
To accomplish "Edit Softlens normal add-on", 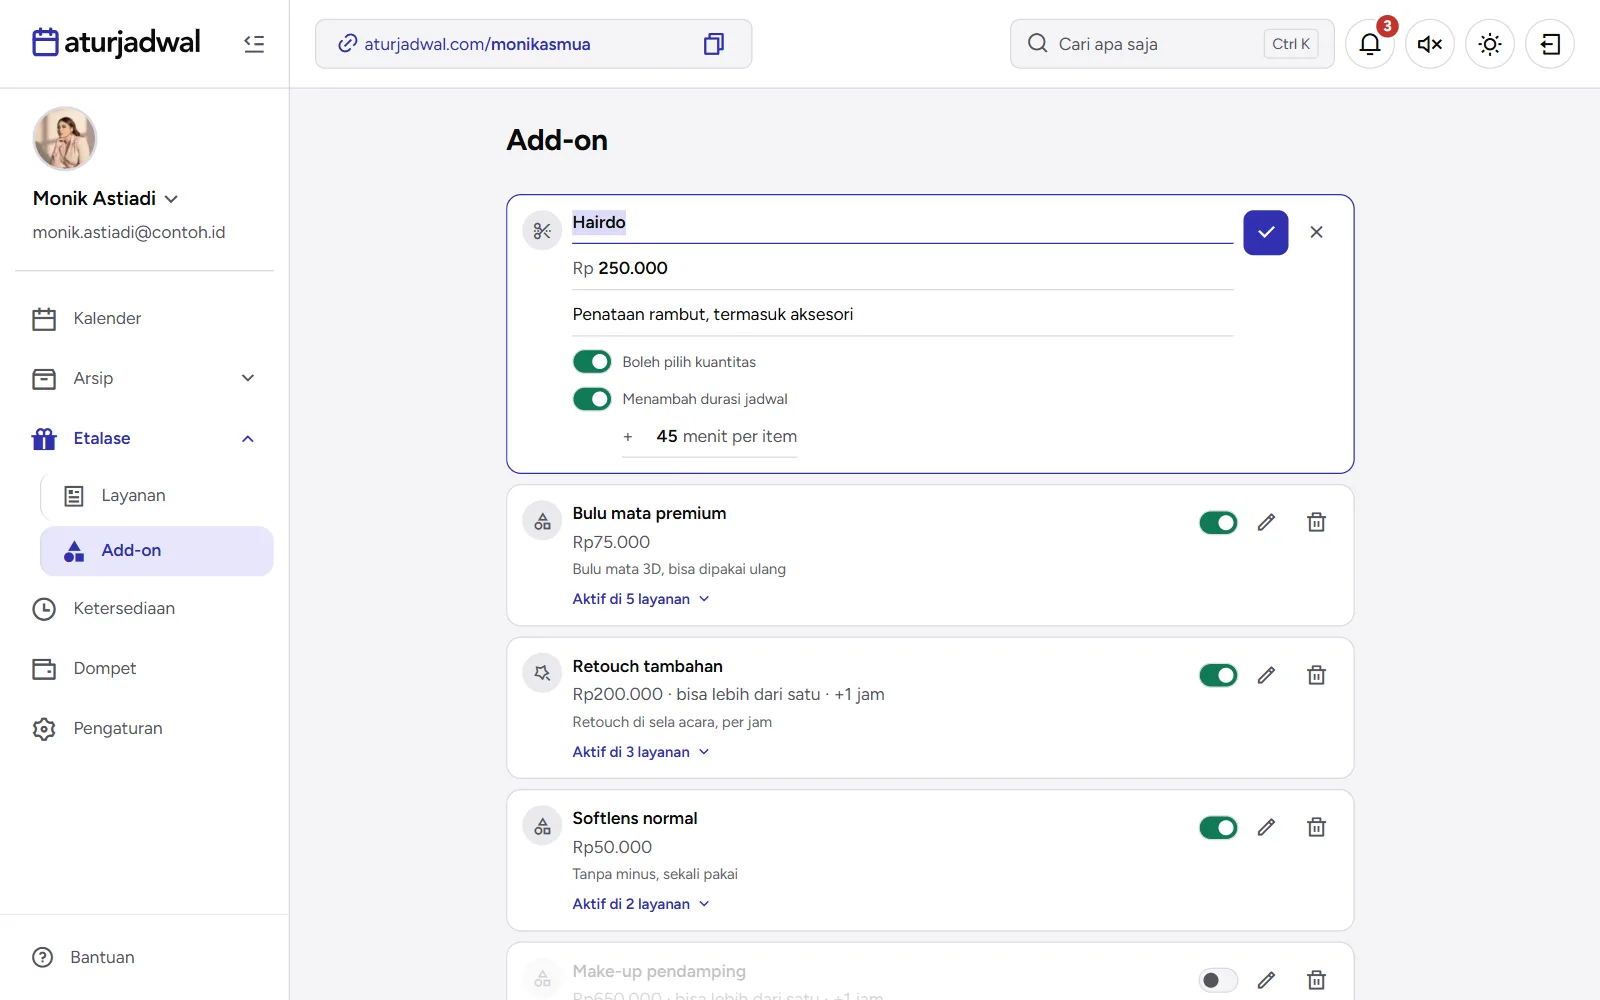I will [1266, 828].
